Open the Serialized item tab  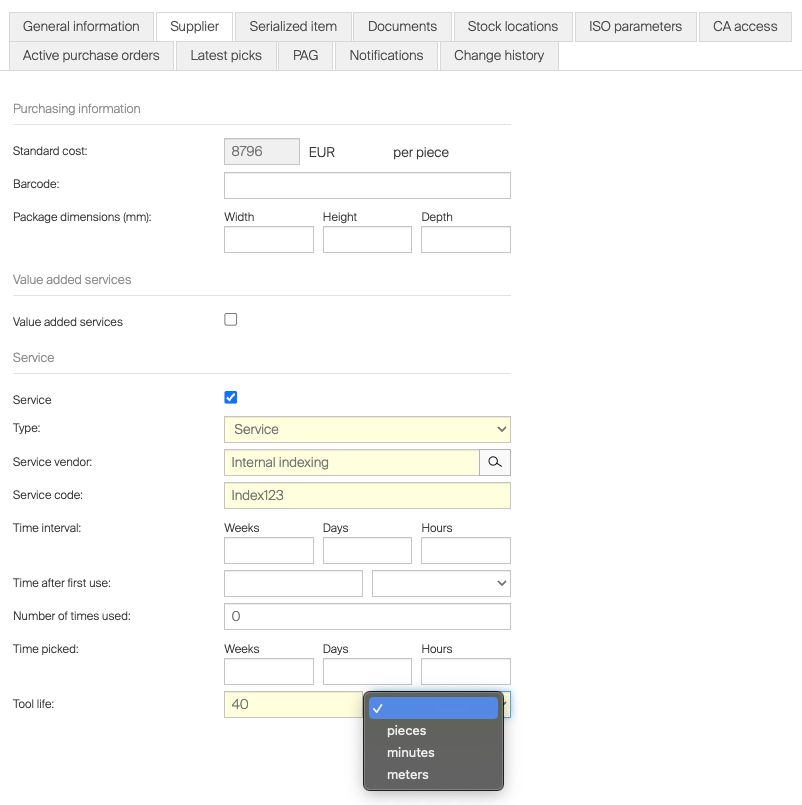293,26
